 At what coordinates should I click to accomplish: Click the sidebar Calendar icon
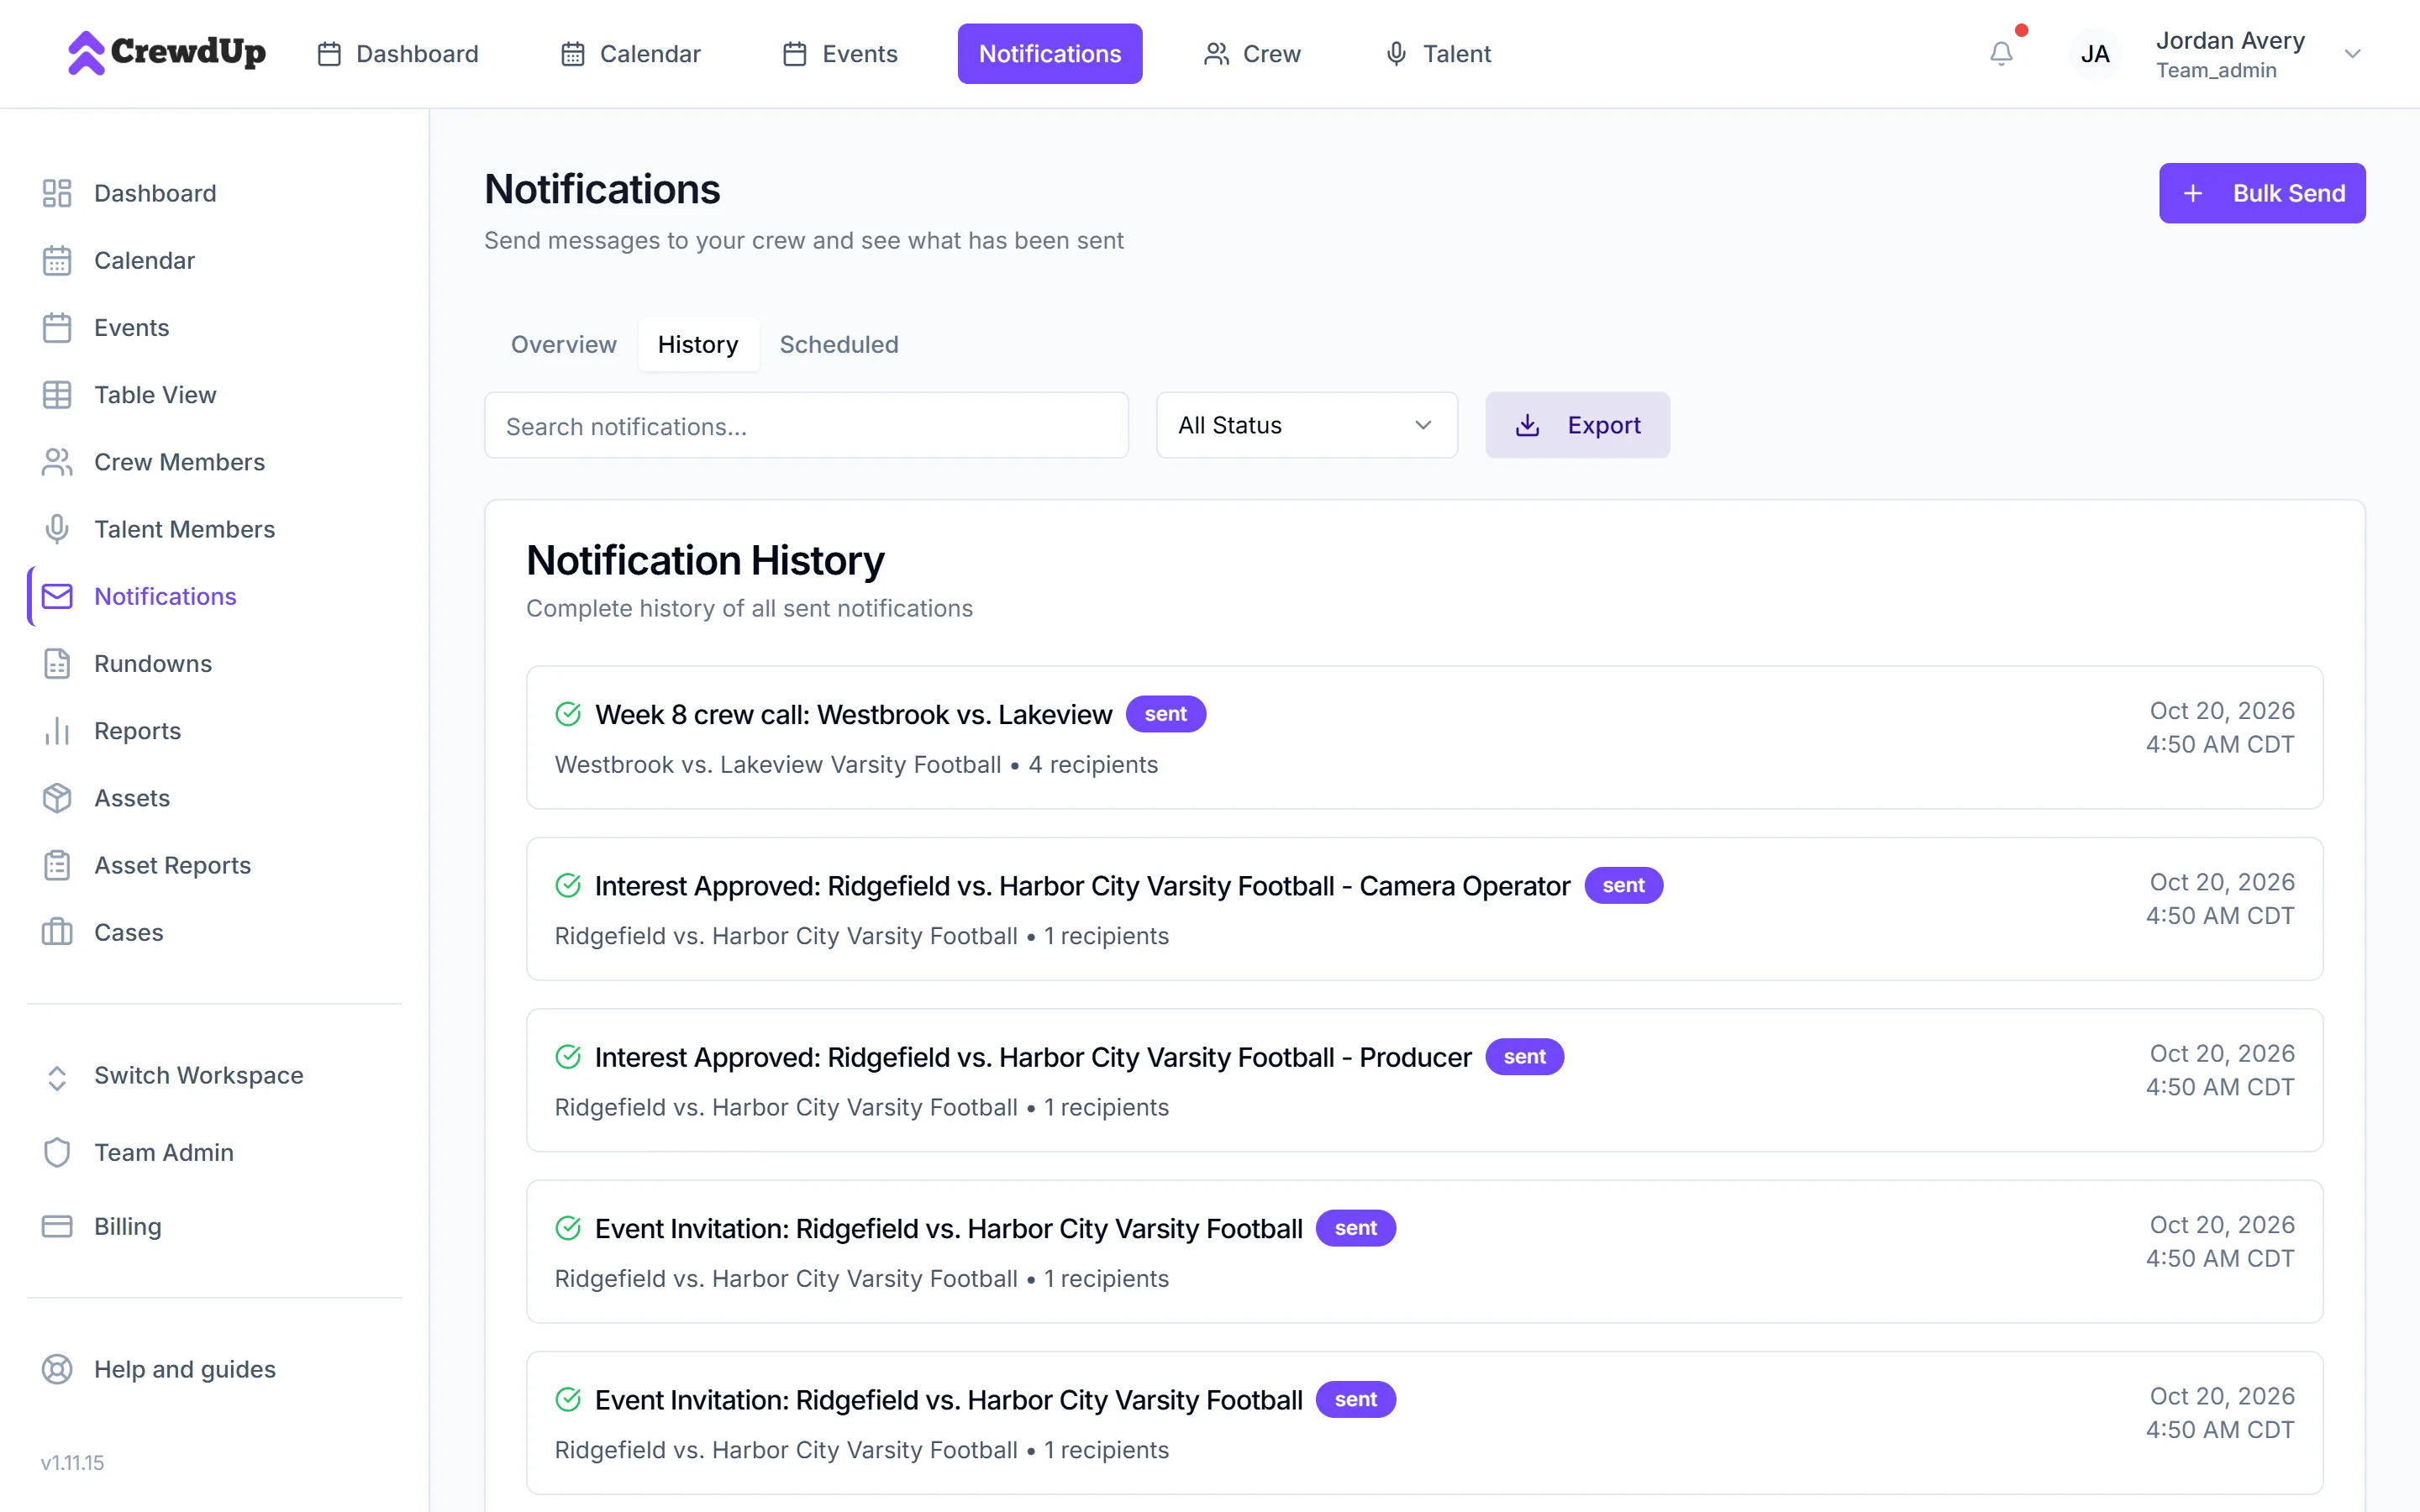click(x=57, y=260)
